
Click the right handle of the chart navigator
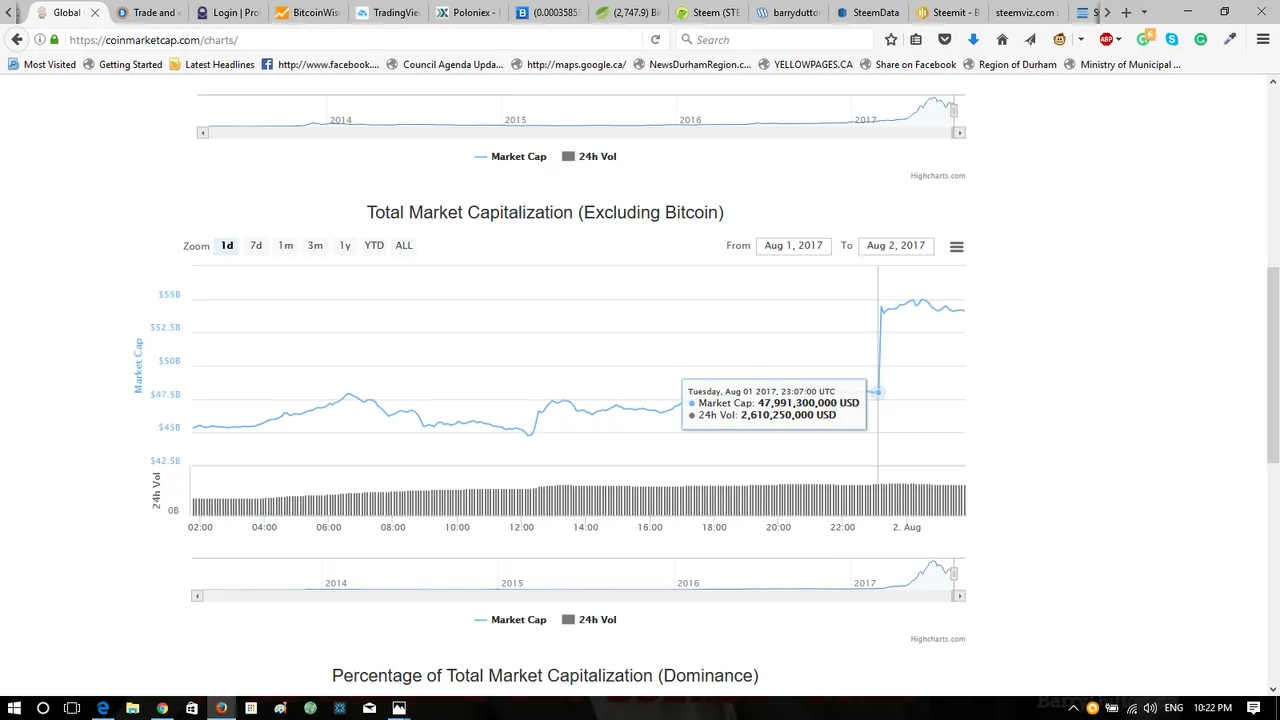[x=954, y=574]
